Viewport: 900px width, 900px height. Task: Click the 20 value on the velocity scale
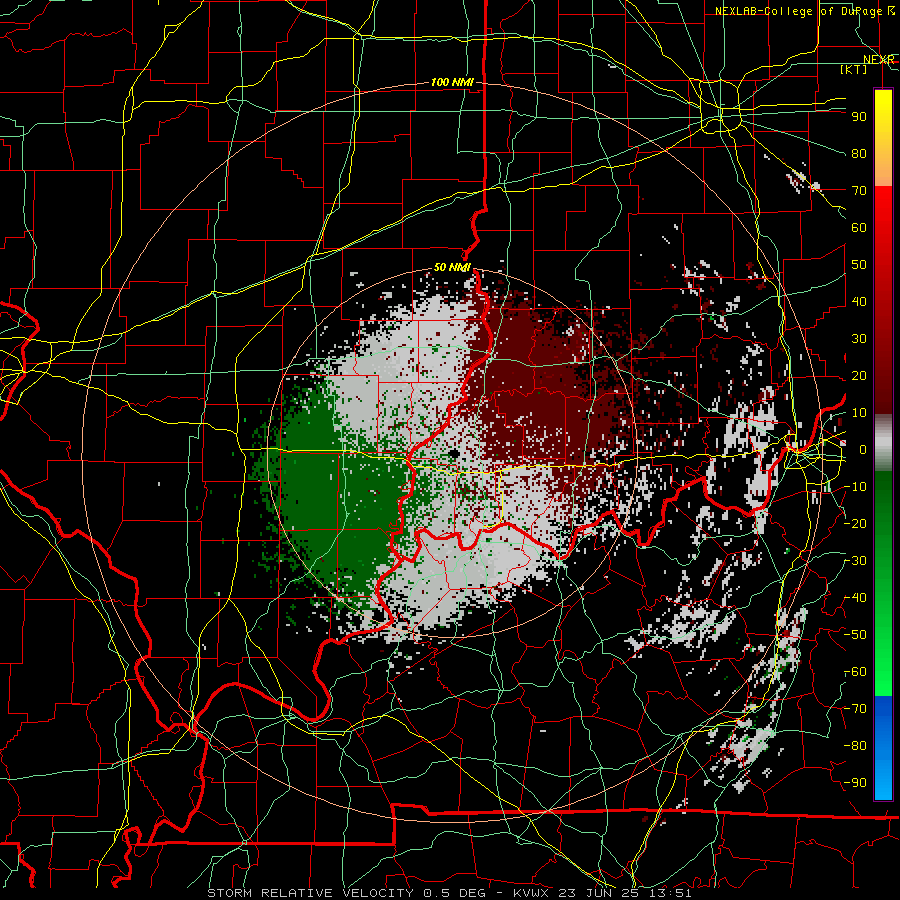[859, 375]
